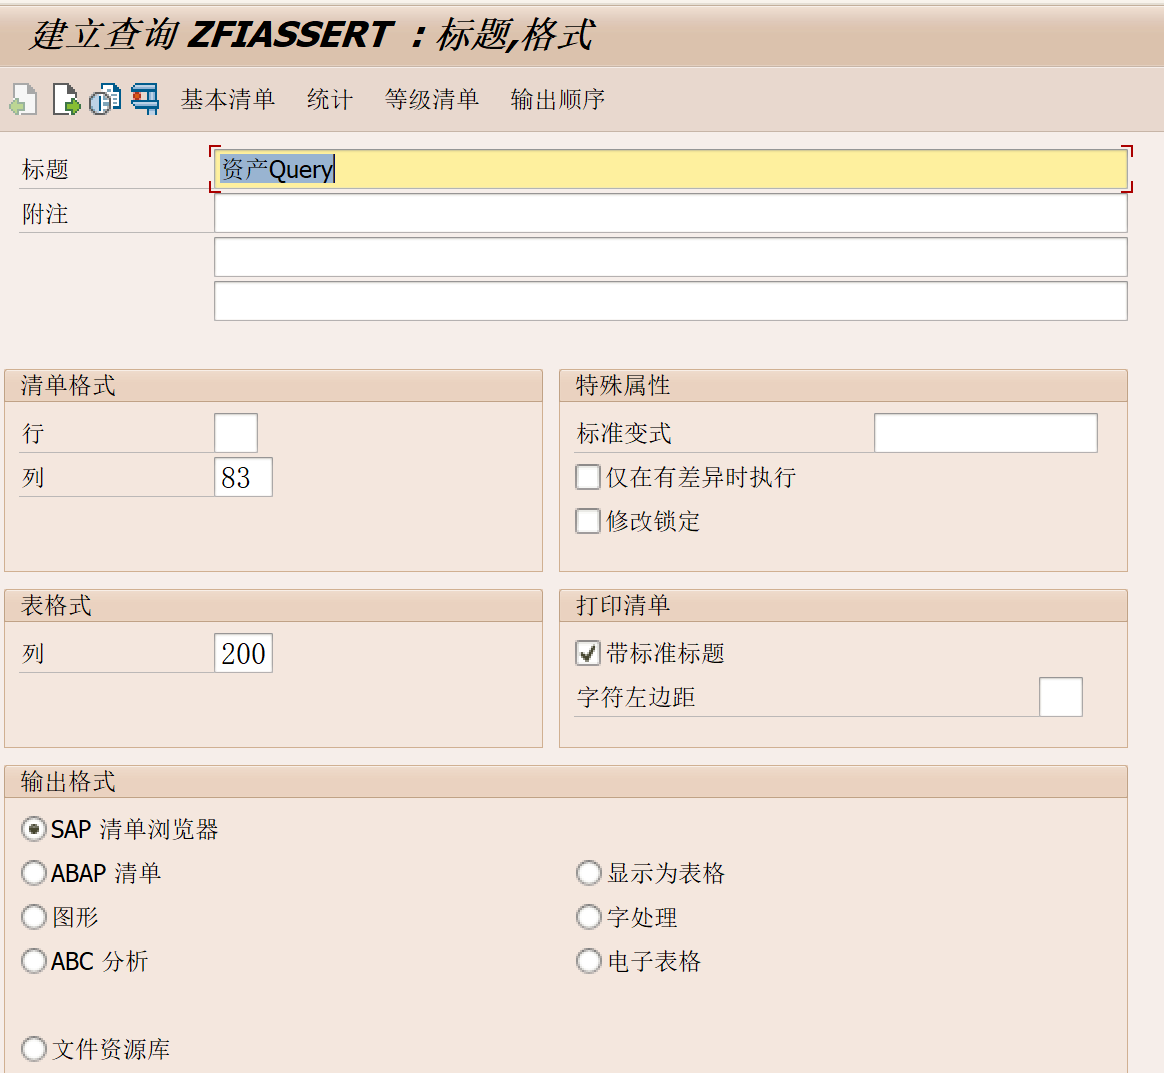Image resolution: width=1164 pixels, height=1073 pixels.
Task: Click the 标准变式 input field
Action: (985, 432)
